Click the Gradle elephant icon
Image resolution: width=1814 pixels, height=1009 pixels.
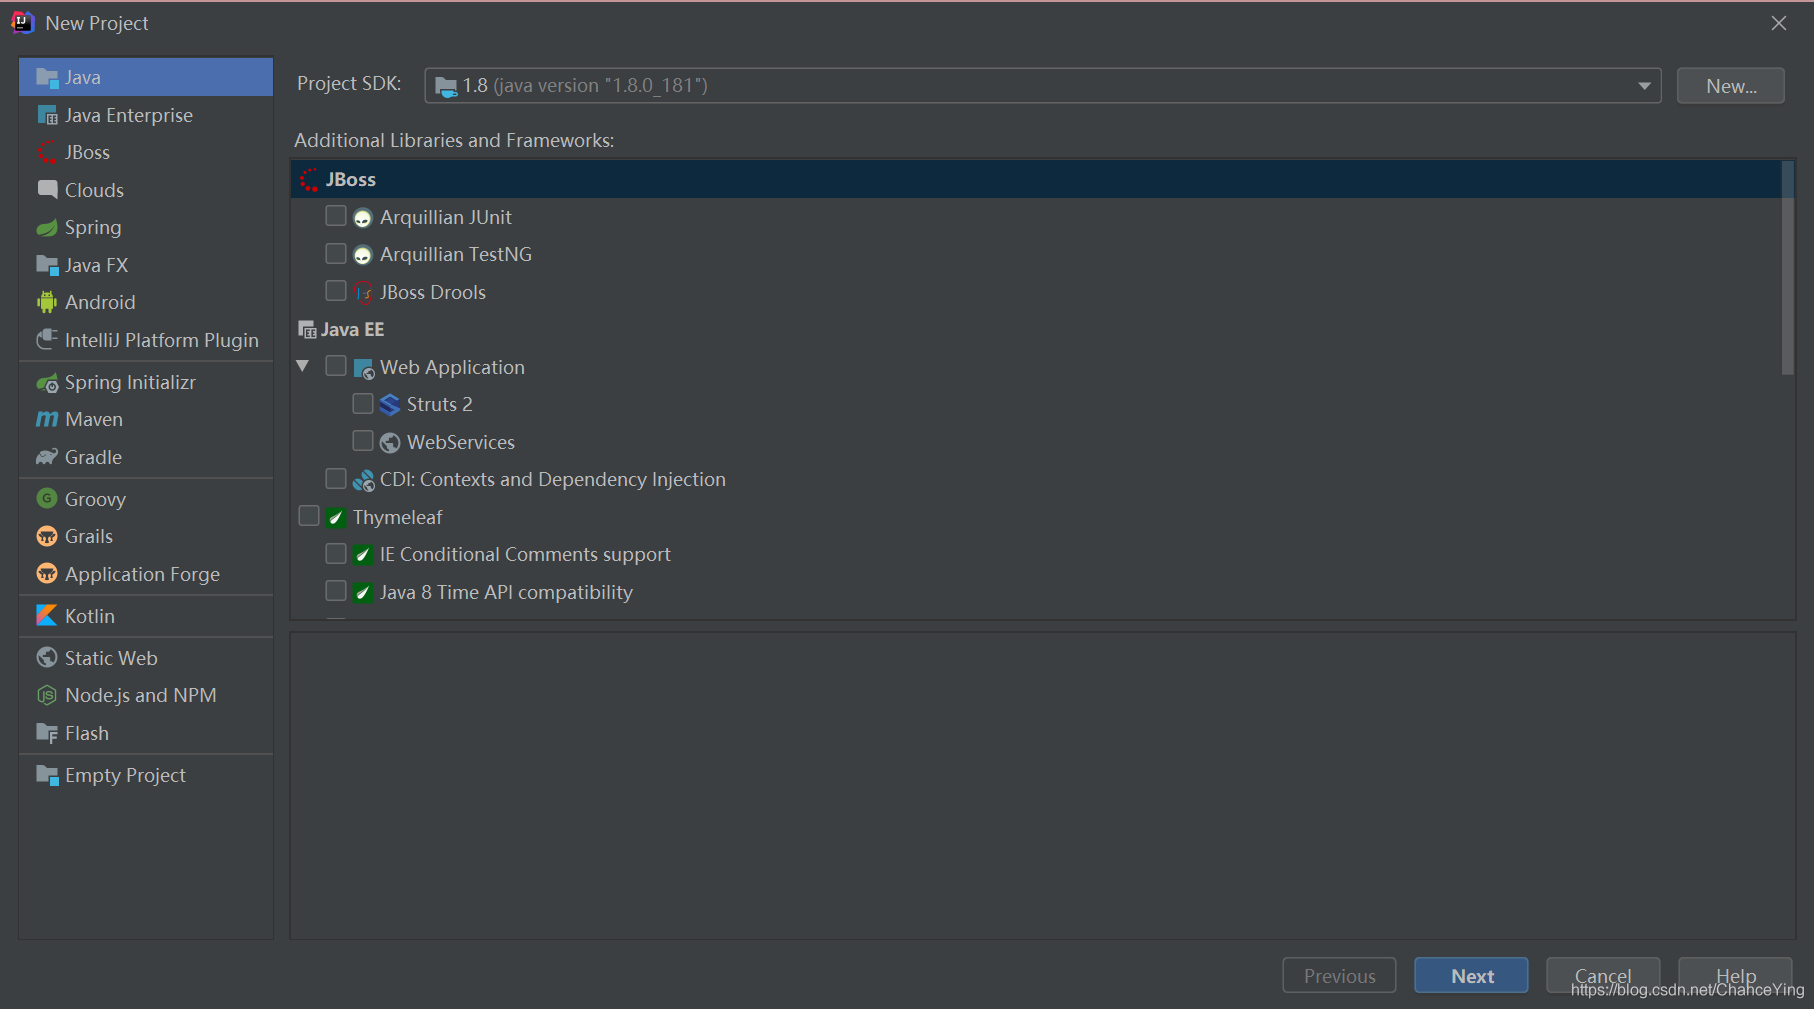coord(47,457)
